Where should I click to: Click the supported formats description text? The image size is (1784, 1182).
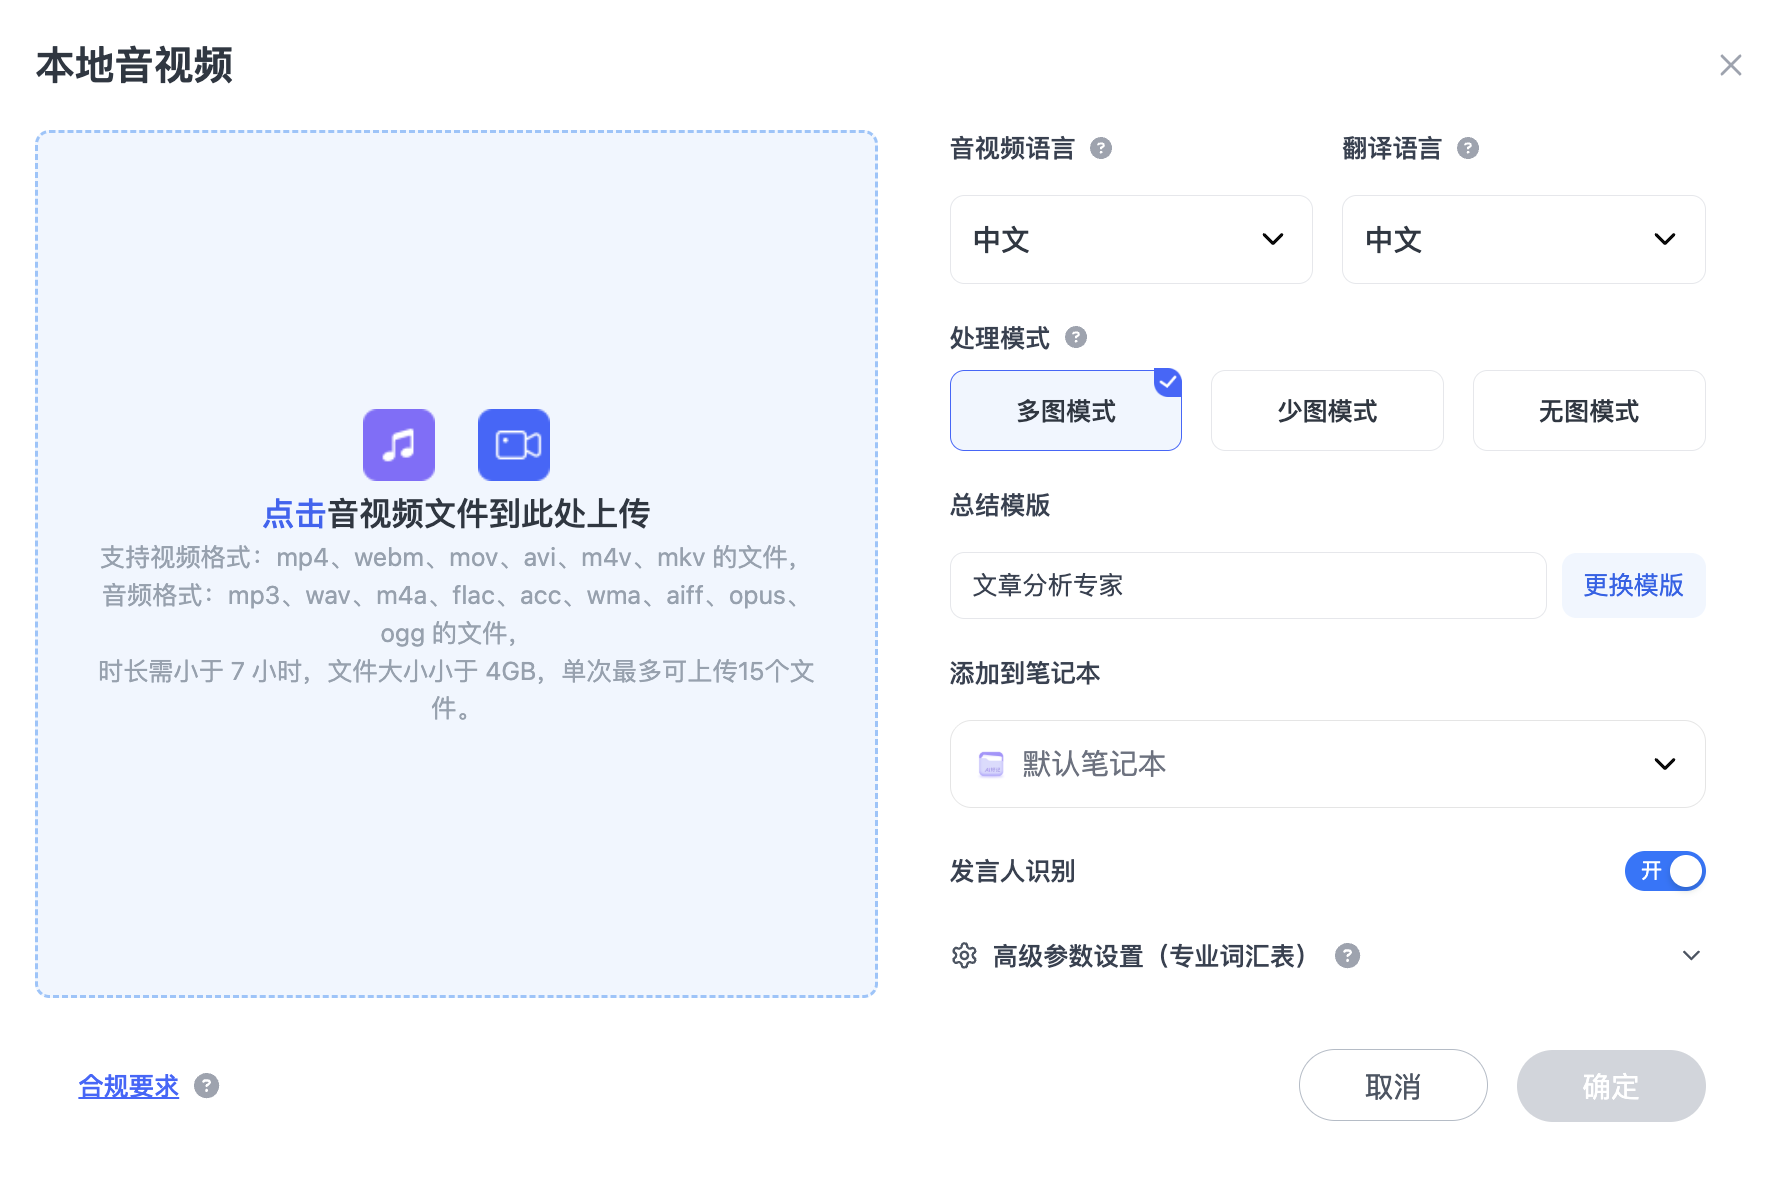point(456,633)
